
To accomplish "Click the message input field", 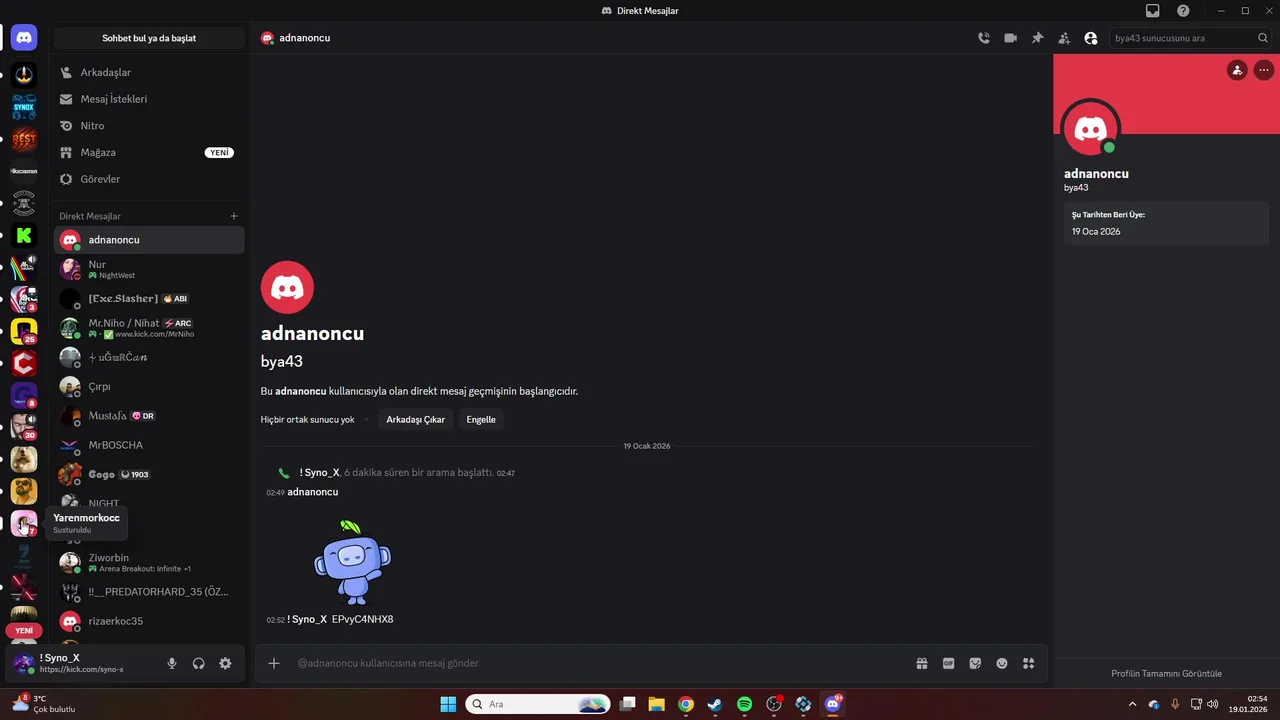I will point(600,663).
